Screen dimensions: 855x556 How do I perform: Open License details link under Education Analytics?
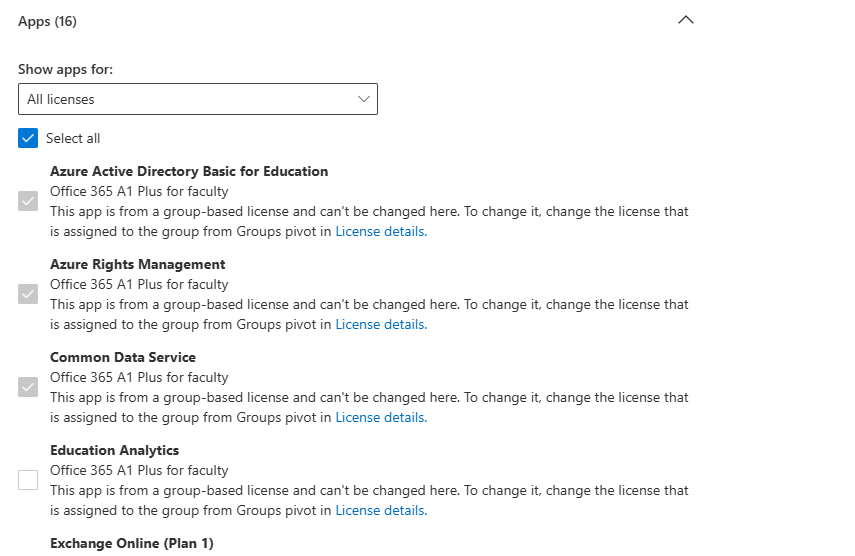point(381,511)
